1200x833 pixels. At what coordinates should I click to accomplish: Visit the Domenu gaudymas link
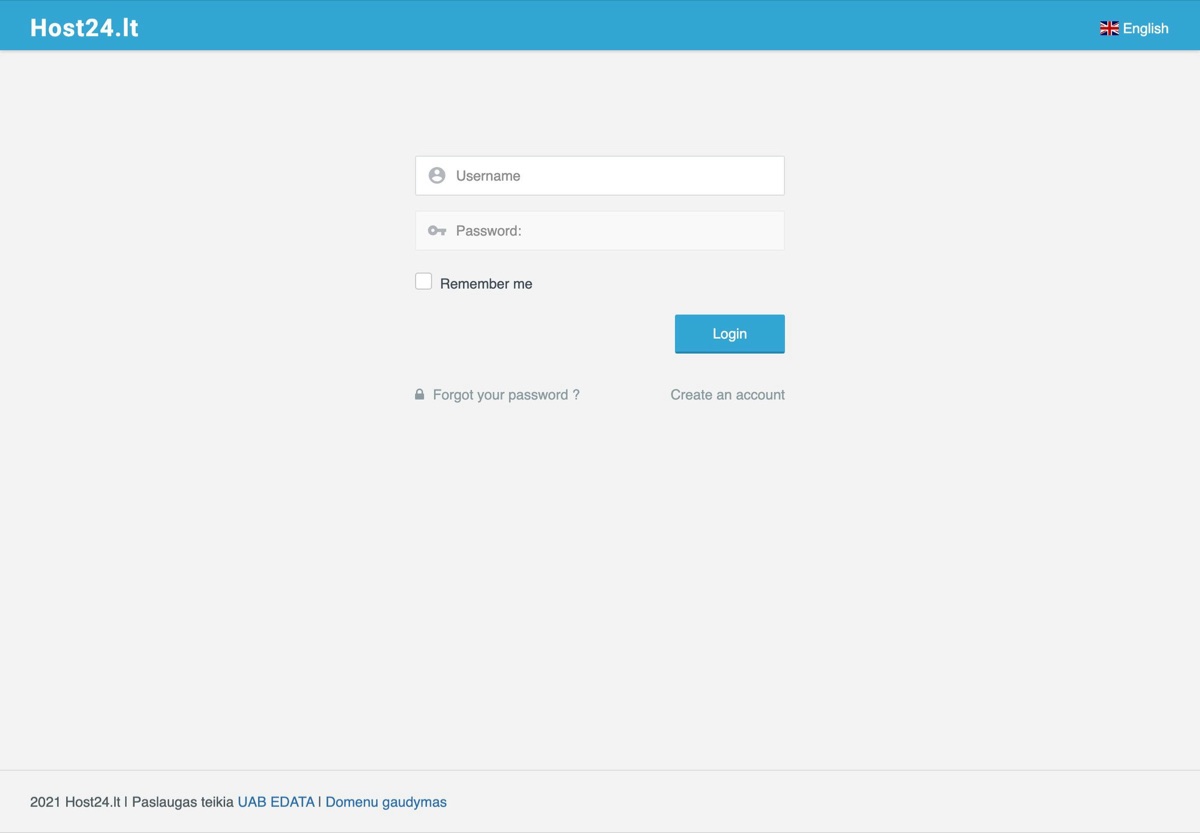[x=386, y=802]
